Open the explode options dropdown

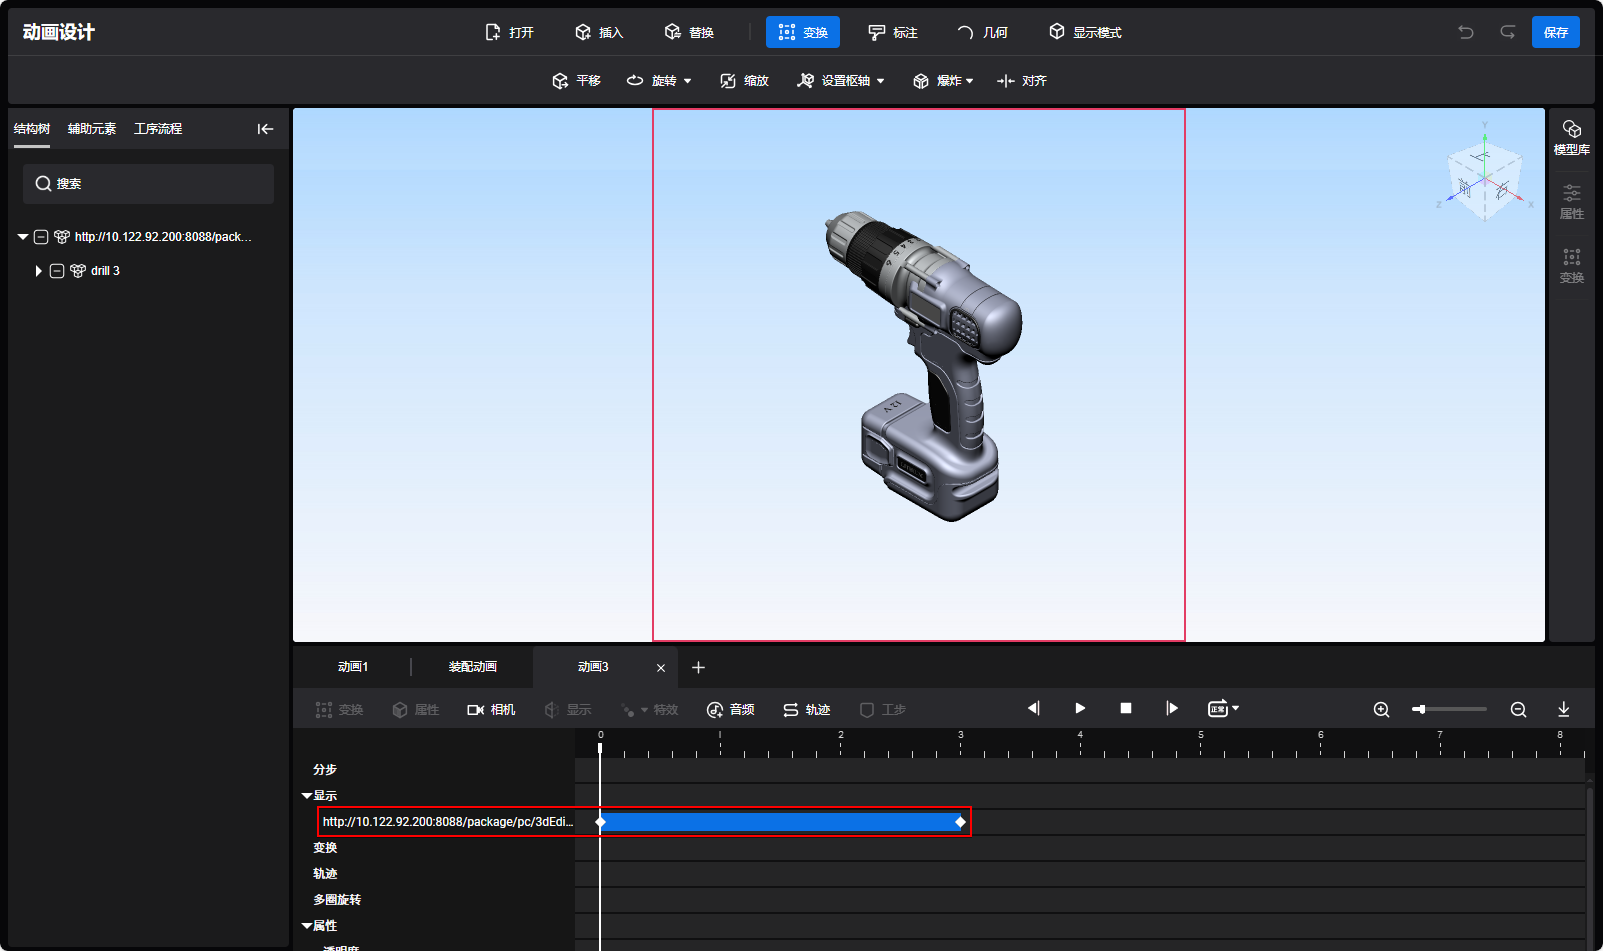click(x=969, y=81)
